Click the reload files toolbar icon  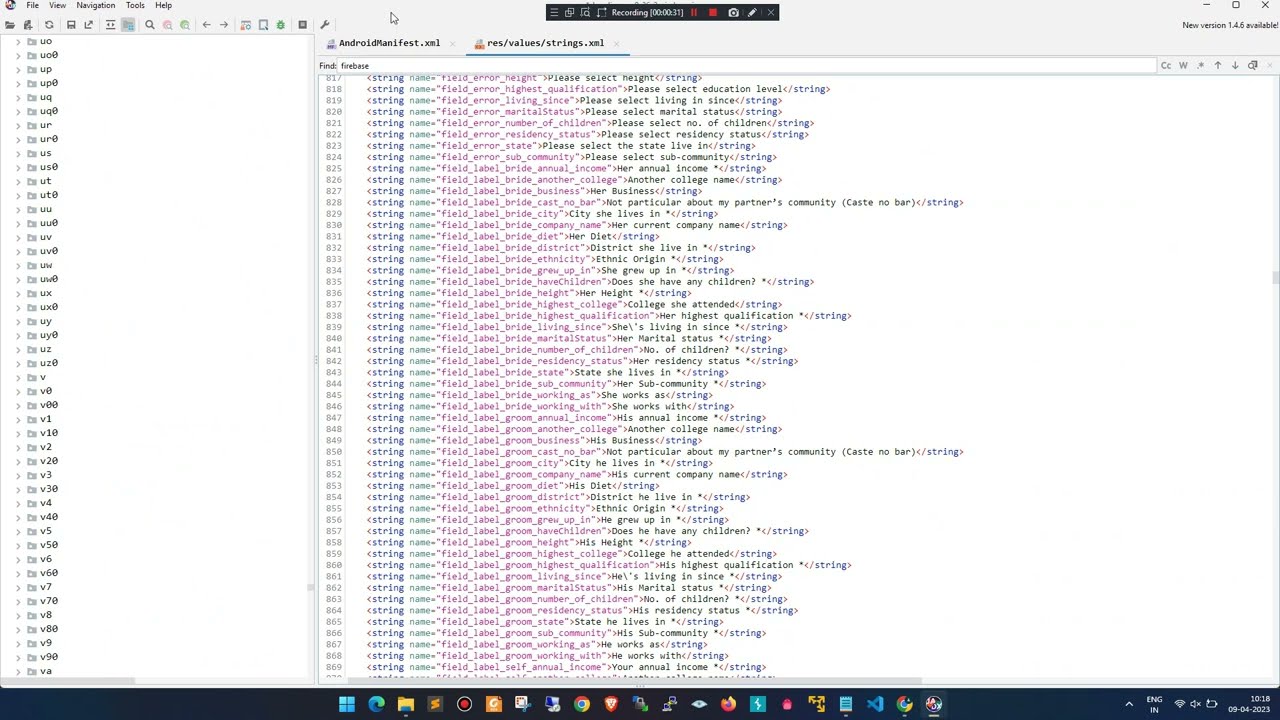tap(48, 25)
